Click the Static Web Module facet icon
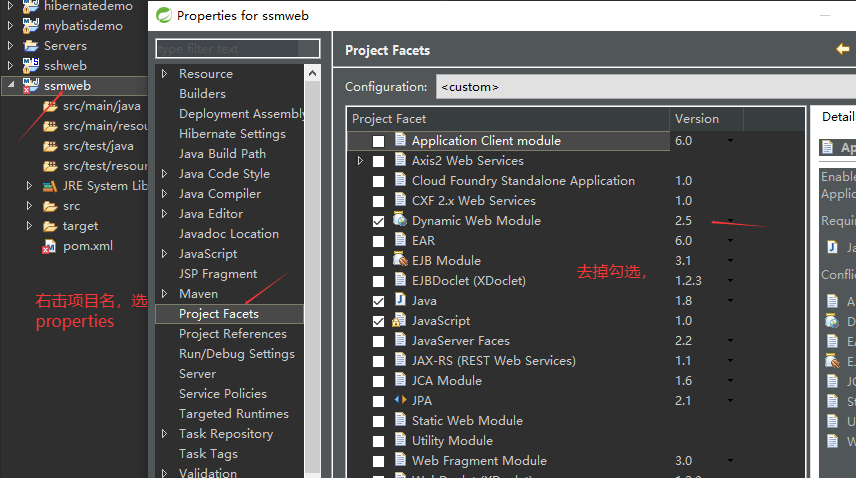This screenshot has width=856, height=478. [400, 420]
